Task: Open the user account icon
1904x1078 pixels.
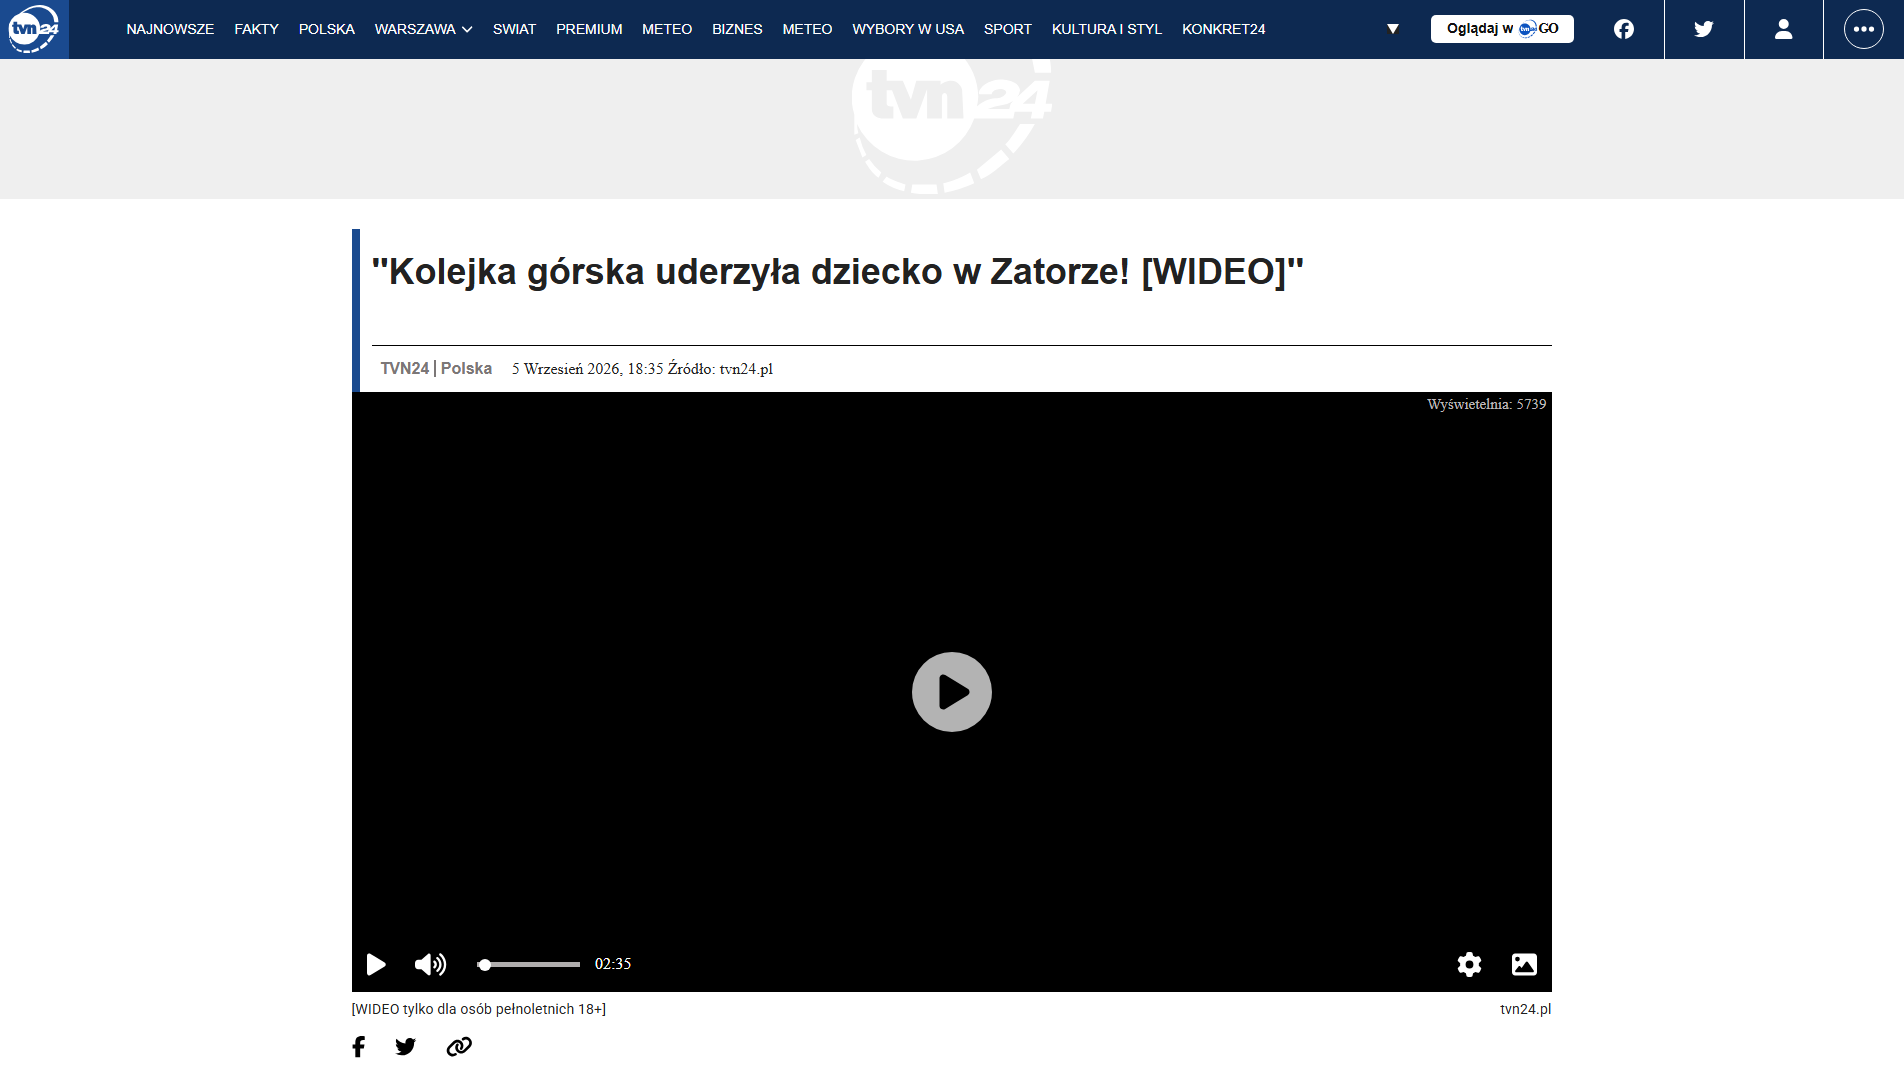Action: coord(1783,29)
